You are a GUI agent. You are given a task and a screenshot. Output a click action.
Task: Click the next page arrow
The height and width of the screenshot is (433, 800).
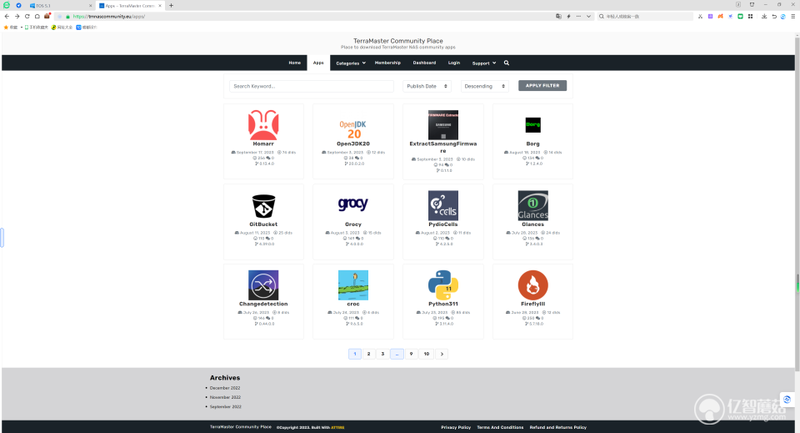pyautogui.click(x=442, y=353)
